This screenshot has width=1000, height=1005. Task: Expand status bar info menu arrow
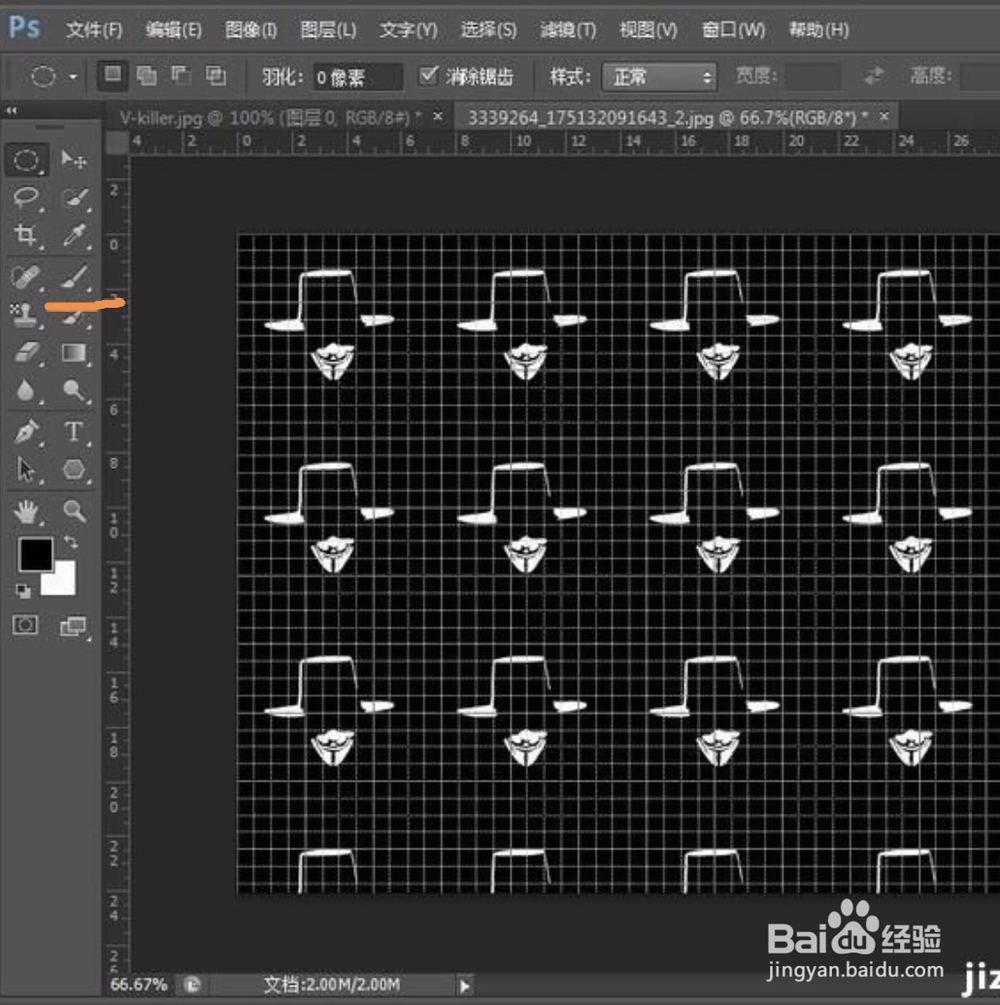[x=465, y=985]
